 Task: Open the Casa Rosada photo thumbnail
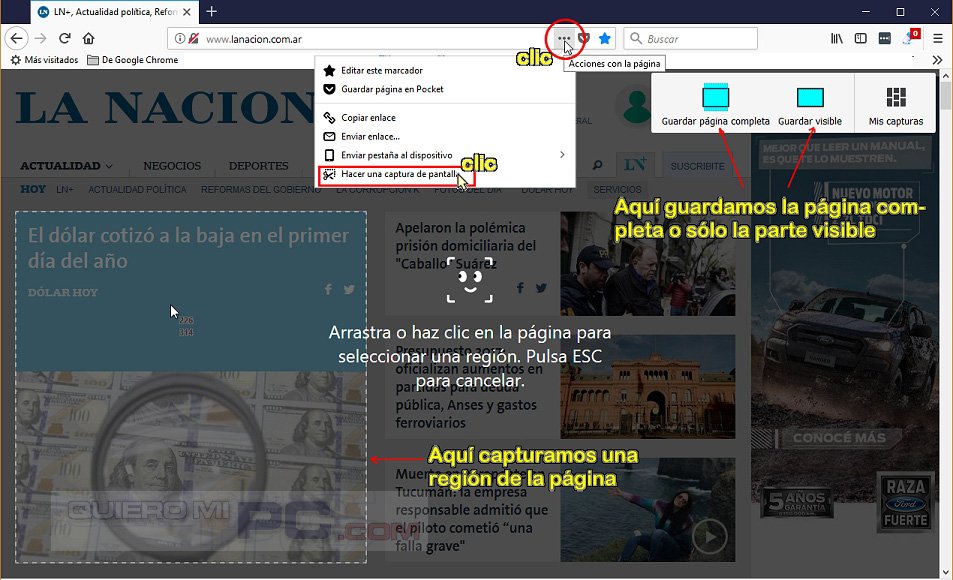coord(647,387)
